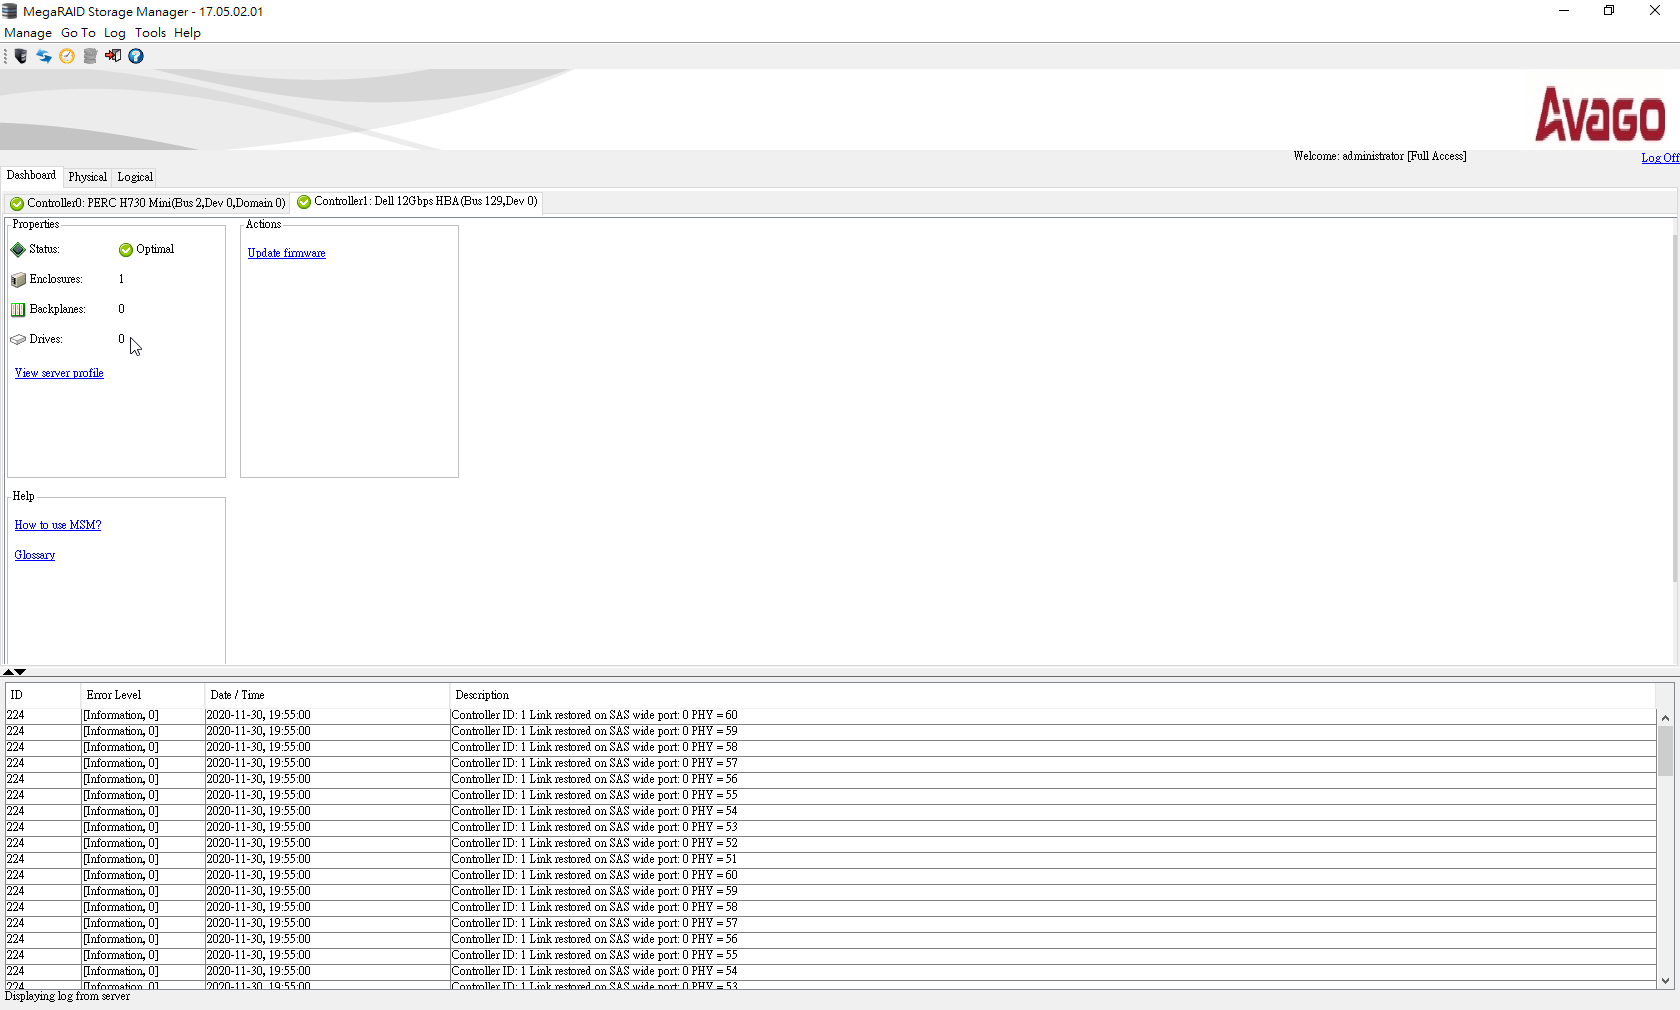Select the first log row with PHY = 60
The width and height of the screenshot is (1680, 1010).
pos(830,715)
